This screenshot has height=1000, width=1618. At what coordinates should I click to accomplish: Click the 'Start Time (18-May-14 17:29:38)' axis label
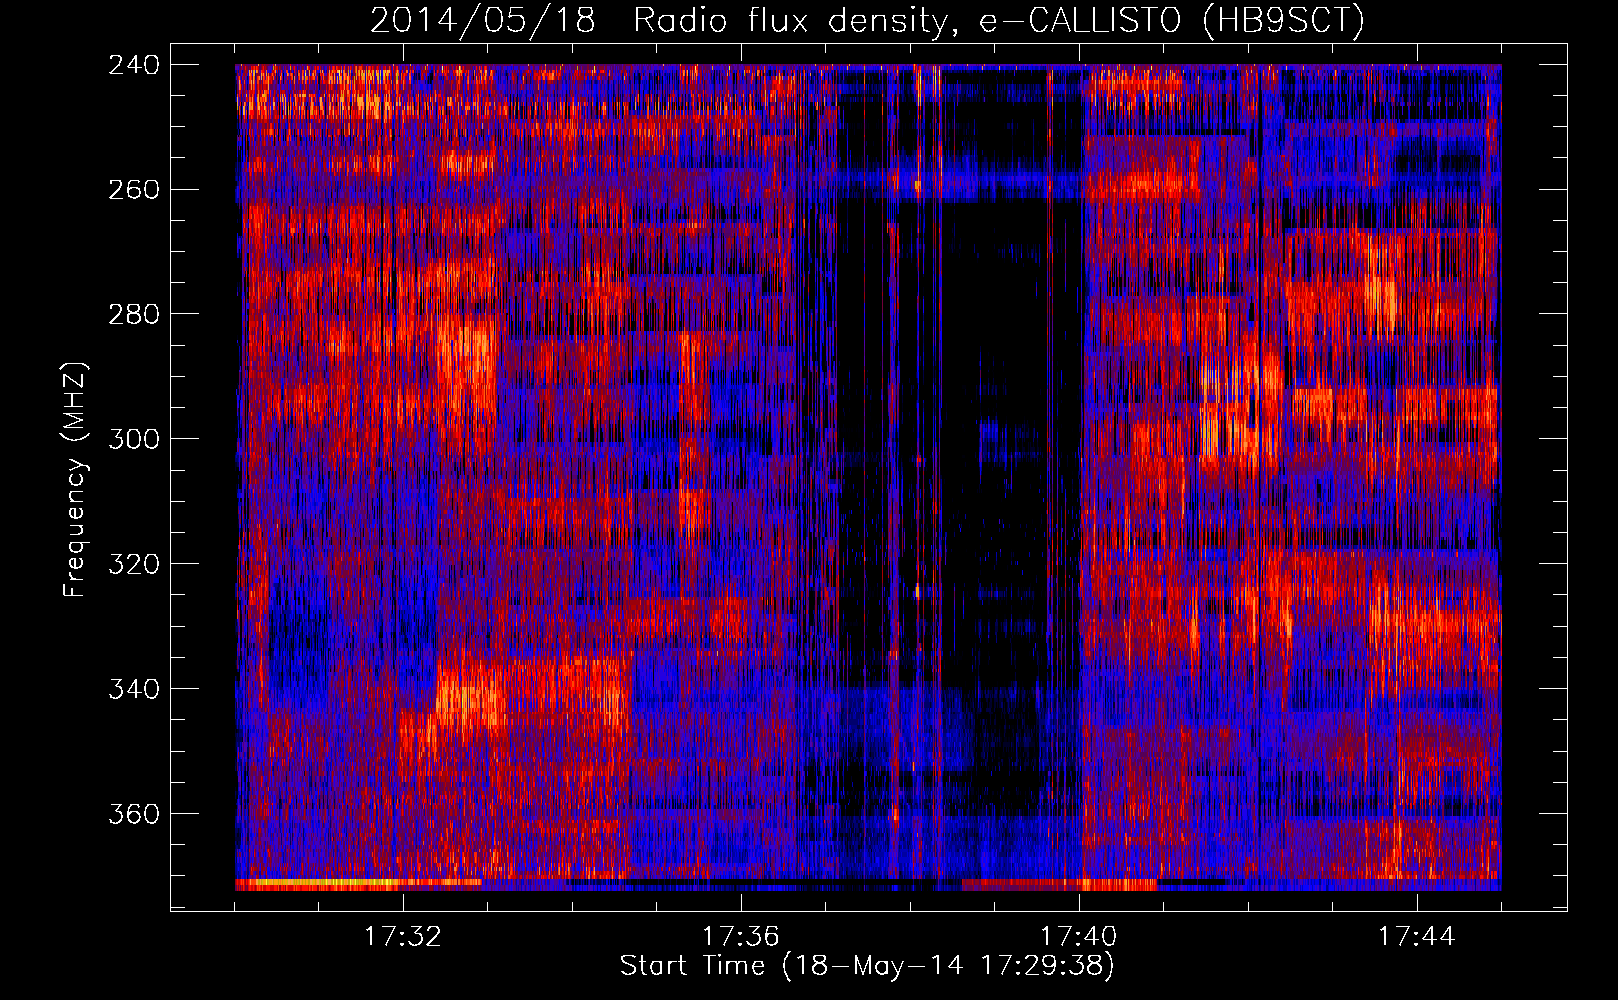pos(867,966)
